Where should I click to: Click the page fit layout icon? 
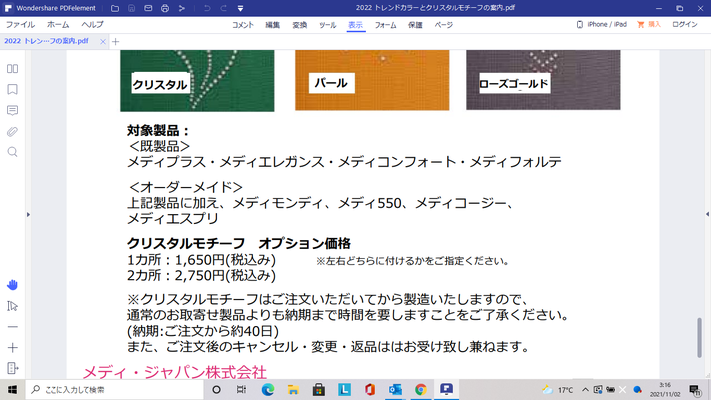(x=13, y=368)
